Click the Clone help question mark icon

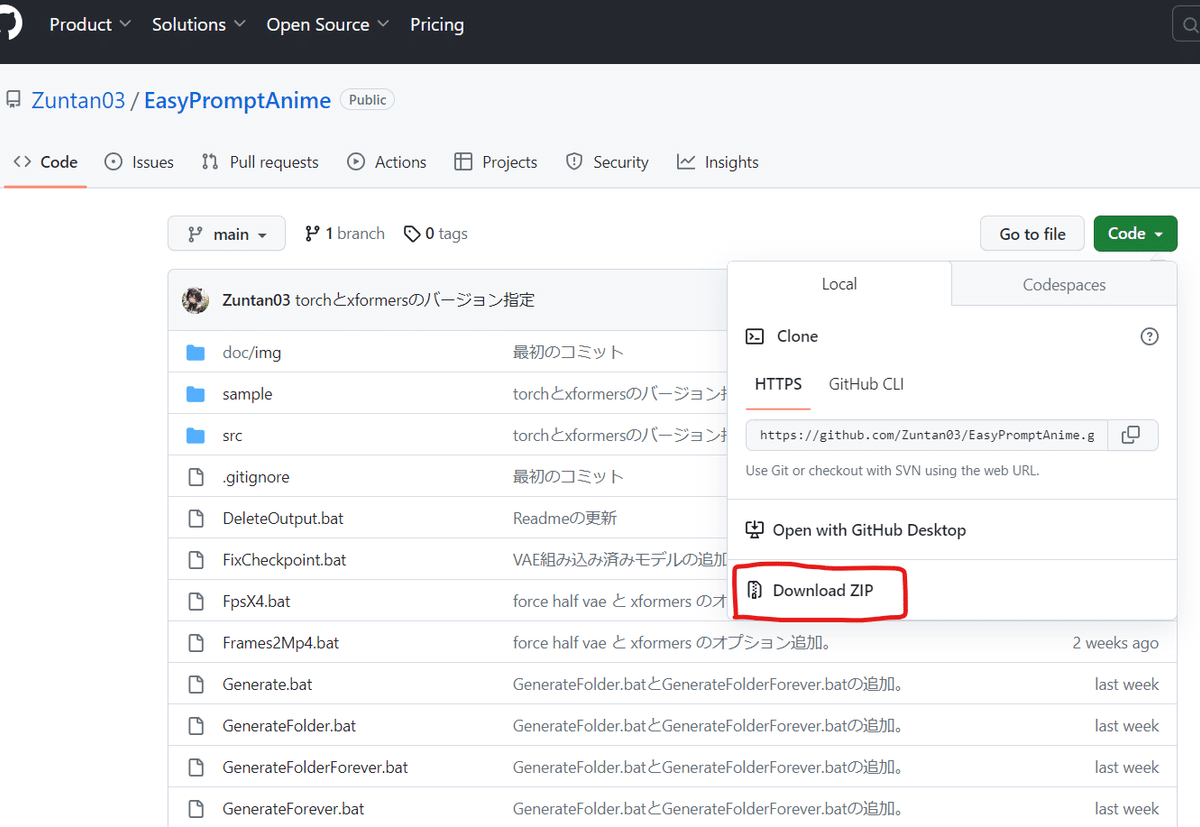pos(1149,336)
